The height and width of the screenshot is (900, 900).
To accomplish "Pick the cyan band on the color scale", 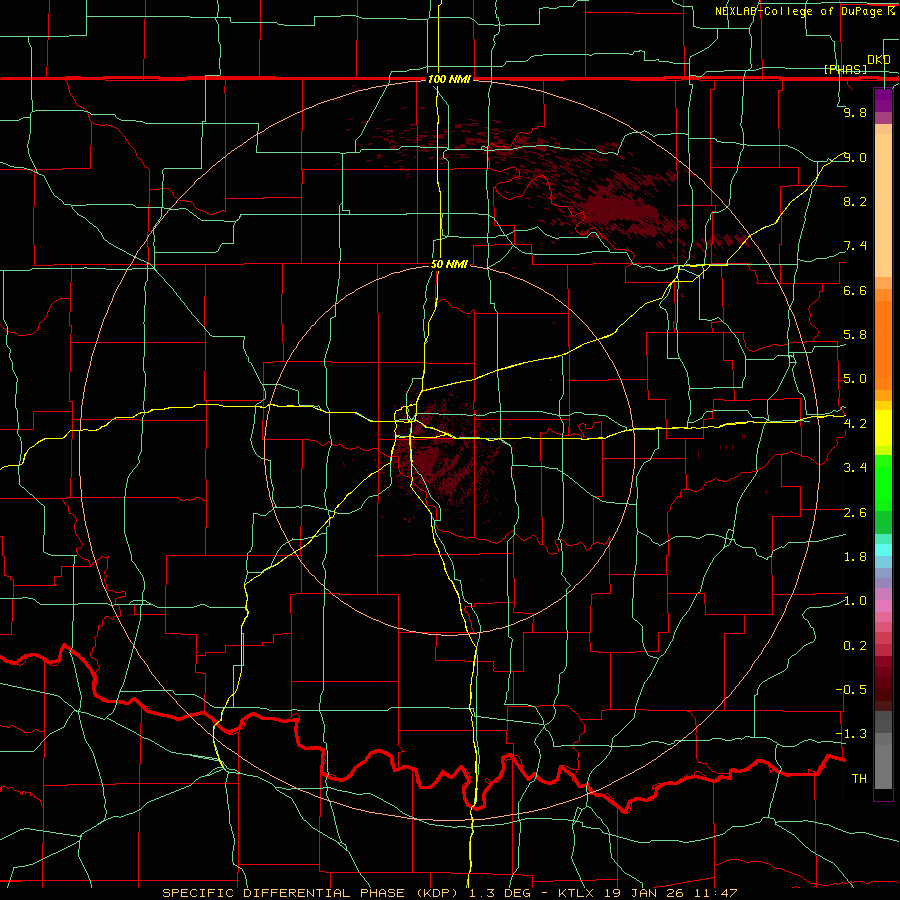I will (x=883, y=550).
